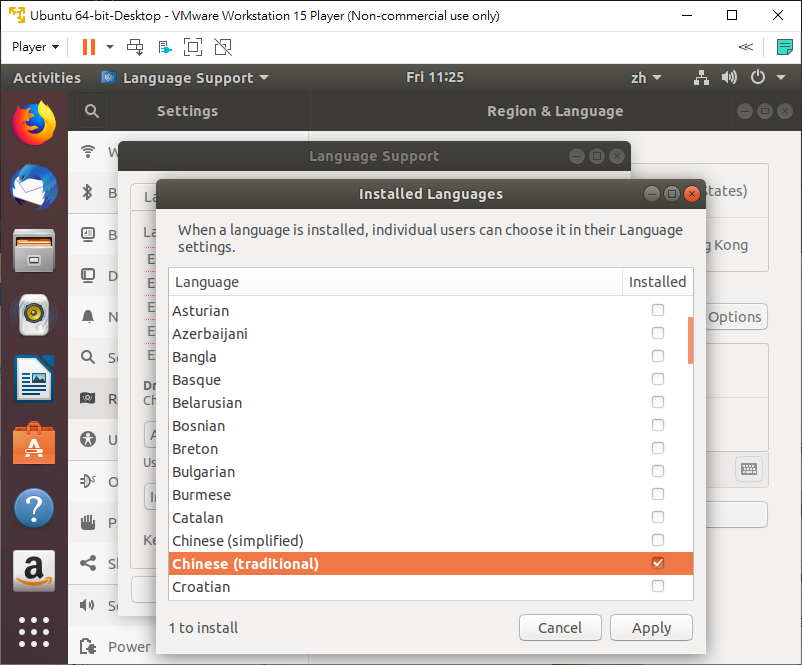Screen dimensions: 802x665
Task: Select the Catalan language row
Action: [x=431, y=518]
